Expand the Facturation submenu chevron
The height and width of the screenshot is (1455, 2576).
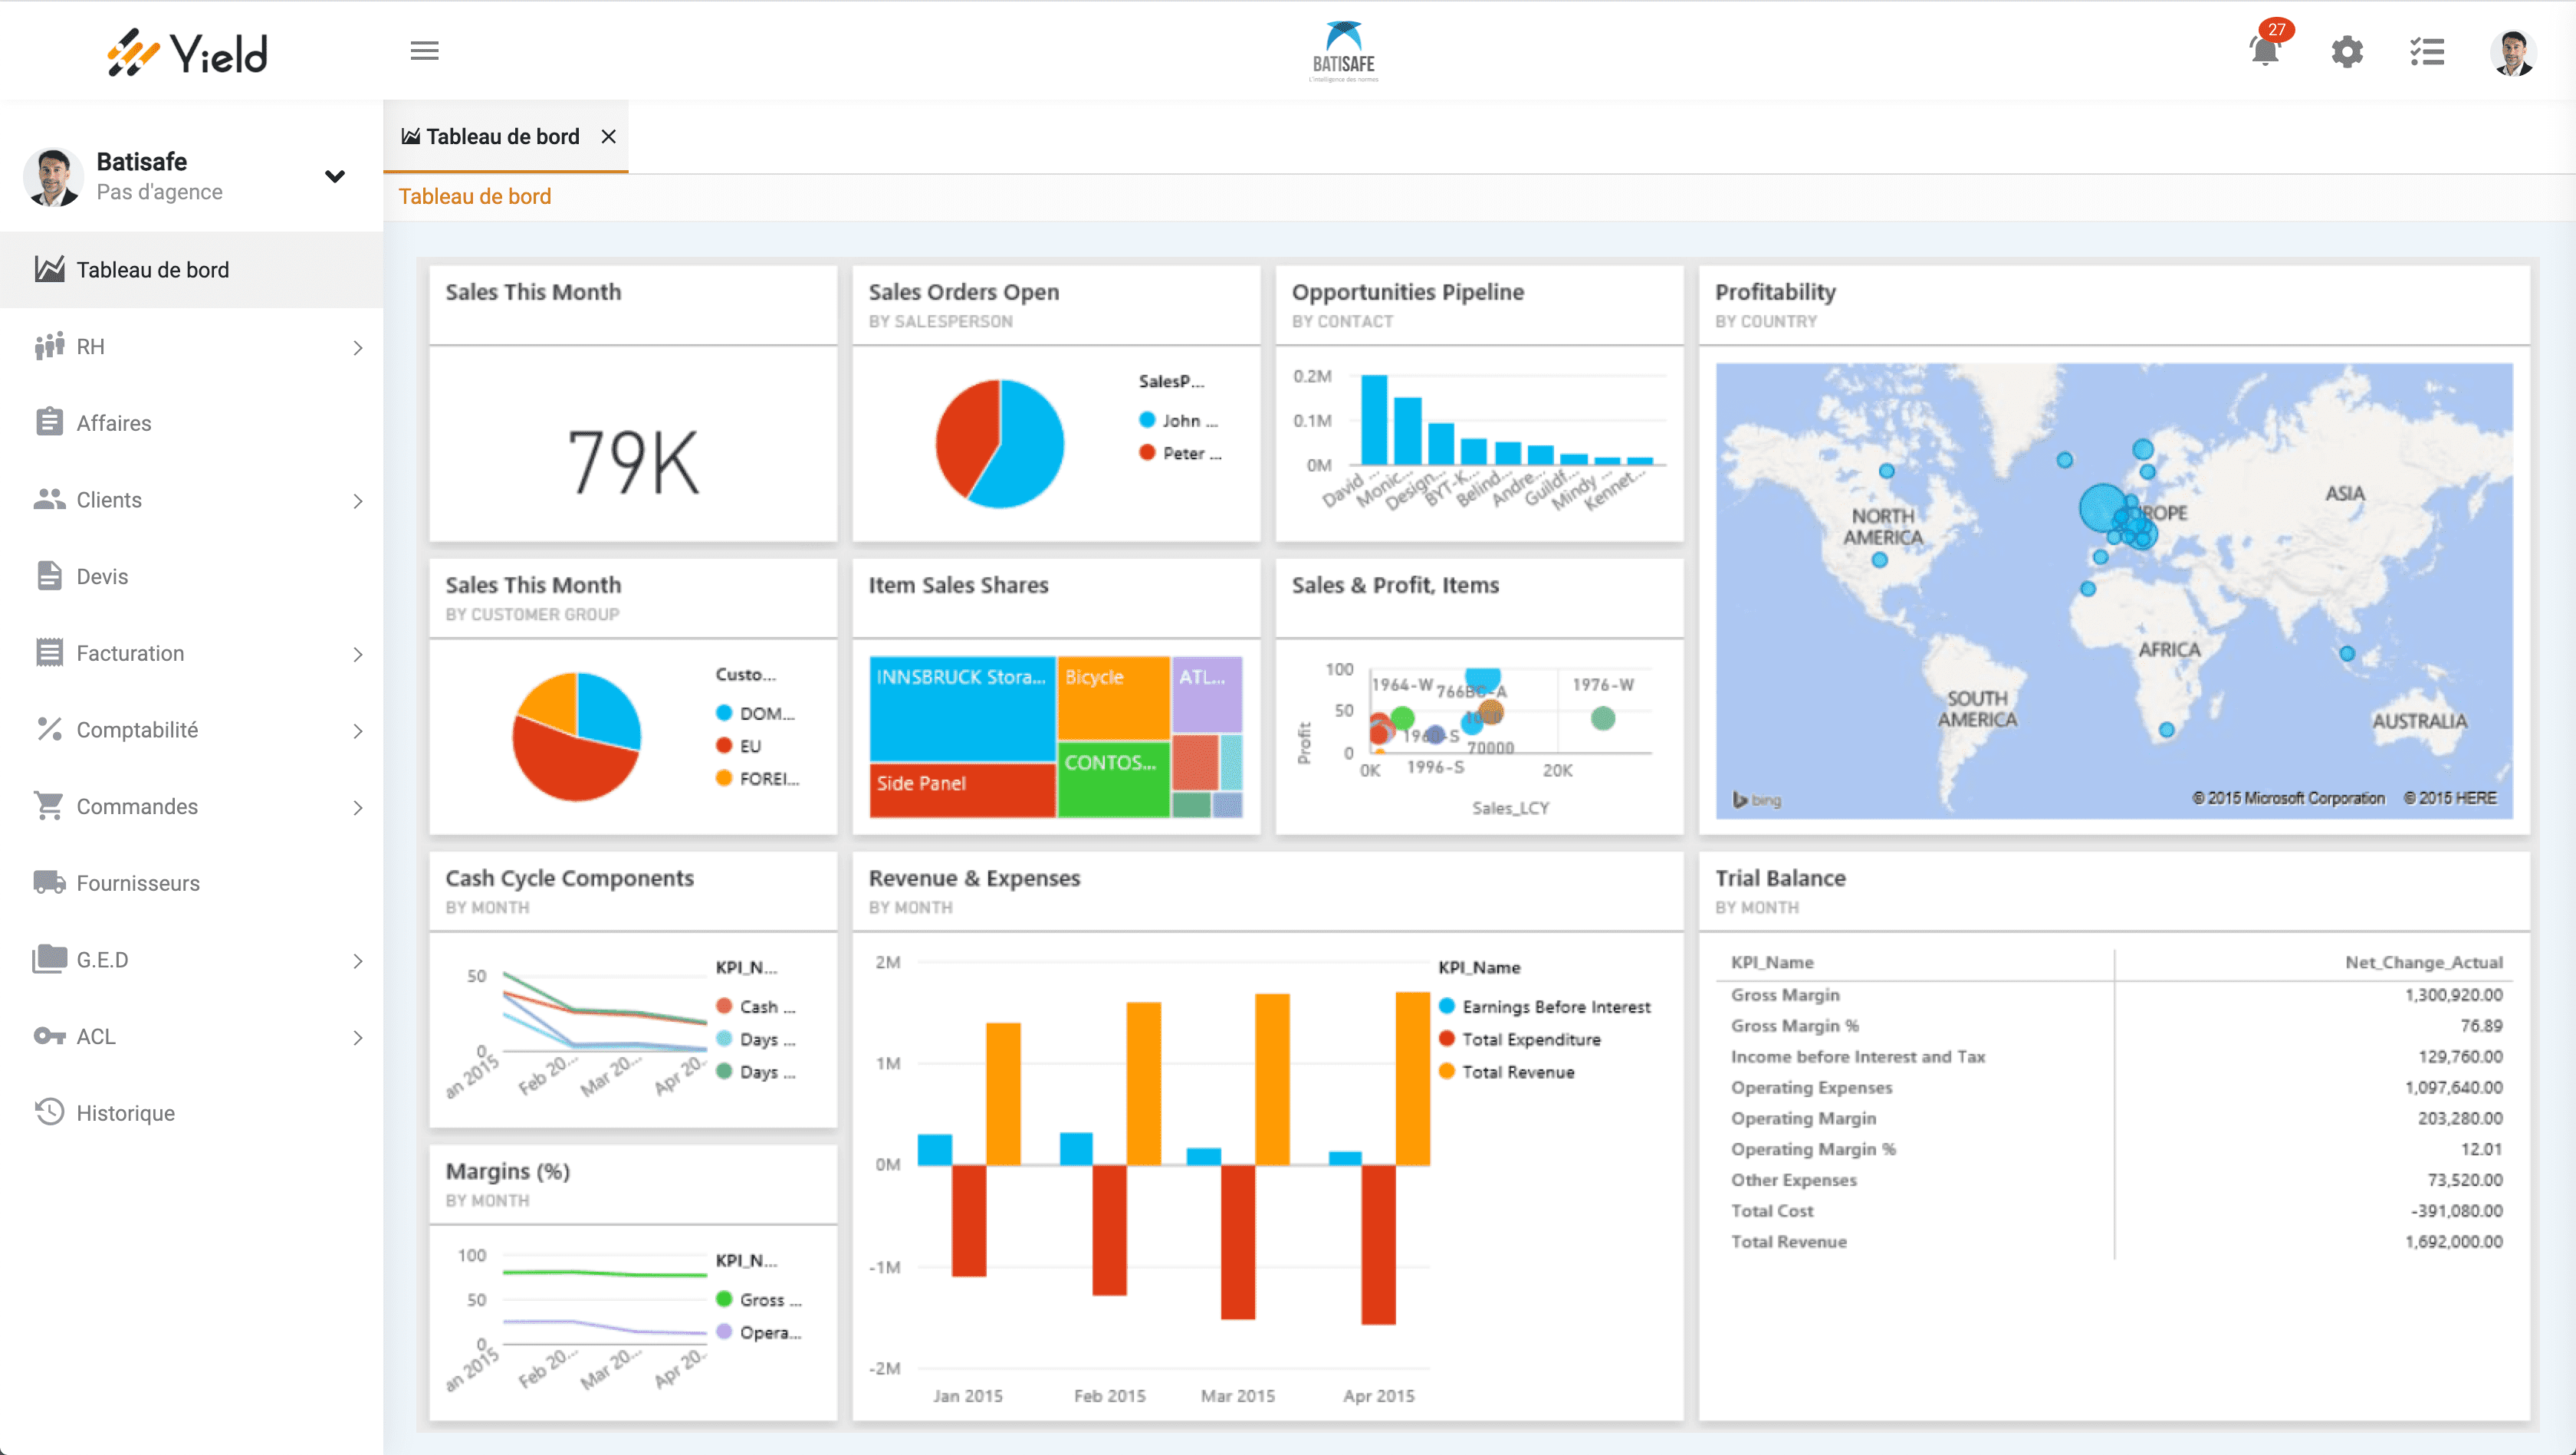[x=358, y=654]
